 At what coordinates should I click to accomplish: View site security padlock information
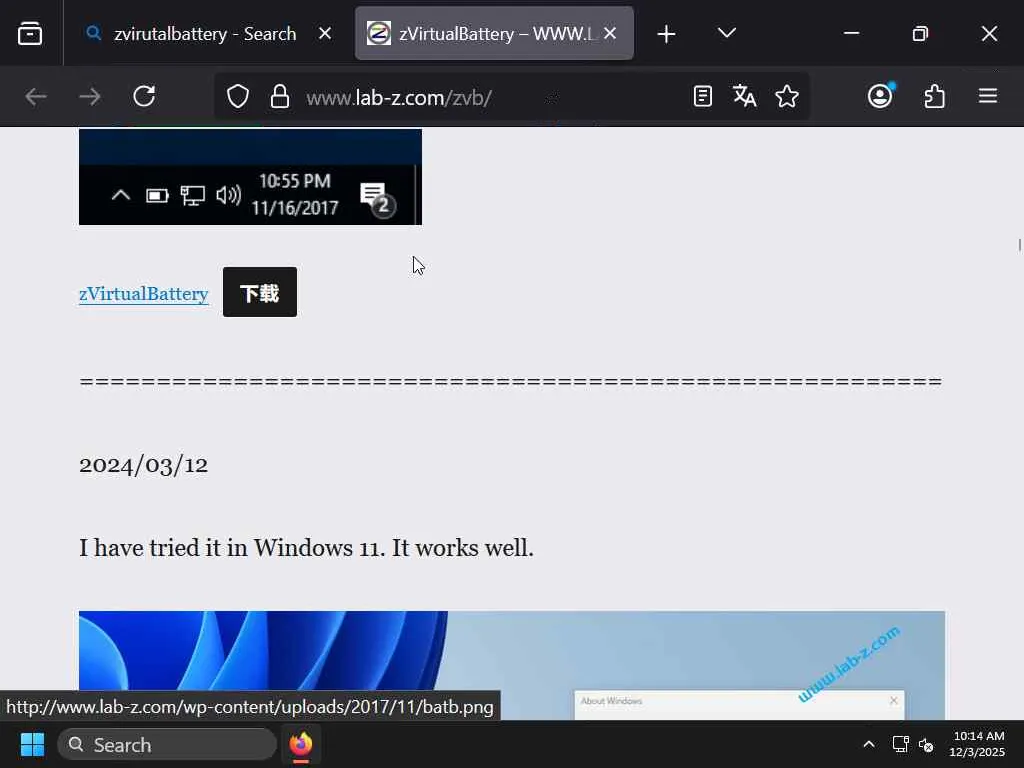pyautogui.click(x=280, y=97)
